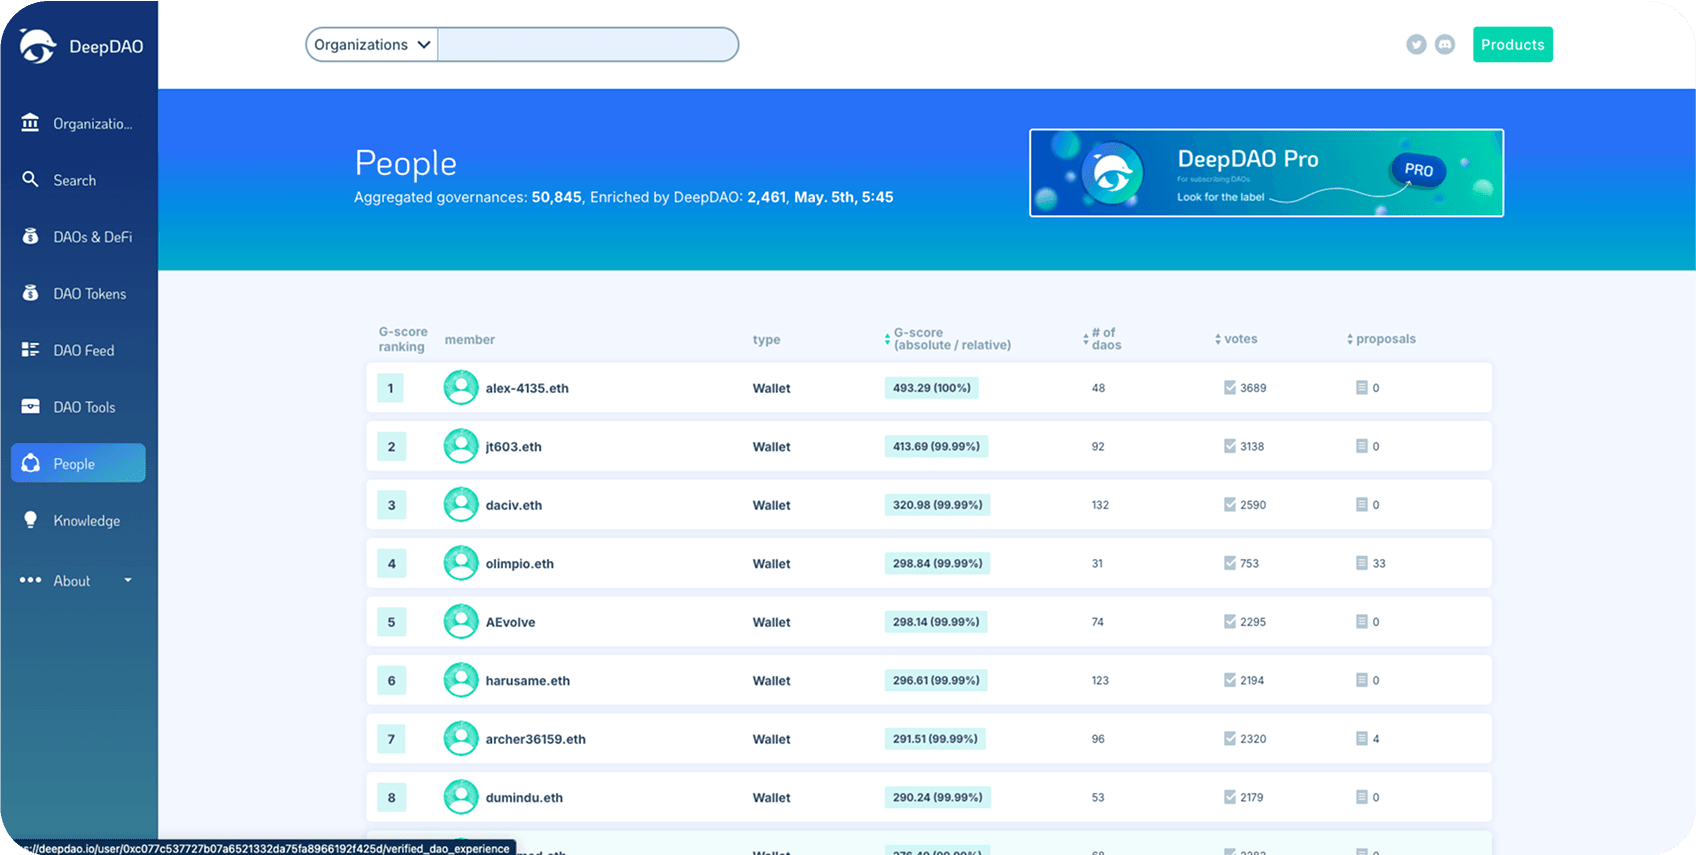Click the DeepDAO logo icon
The image size is (1696, 855).
point(38,46)
